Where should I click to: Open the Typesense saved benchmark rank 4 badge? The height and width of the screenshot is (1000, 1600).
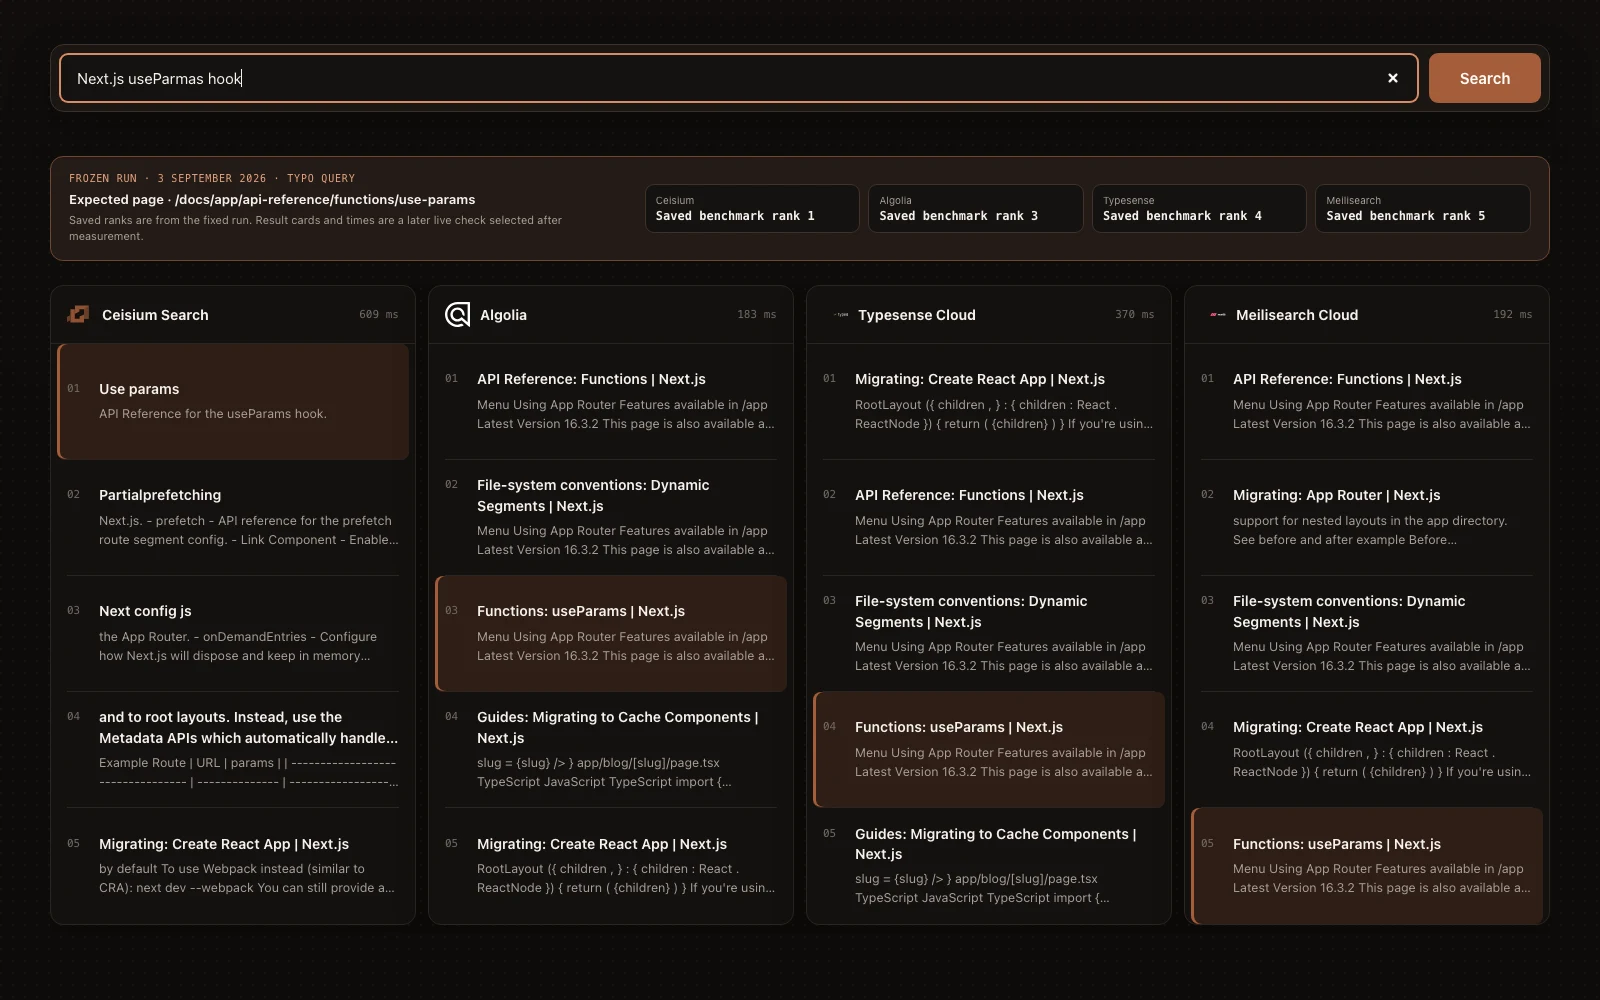tap(1199, 208)
